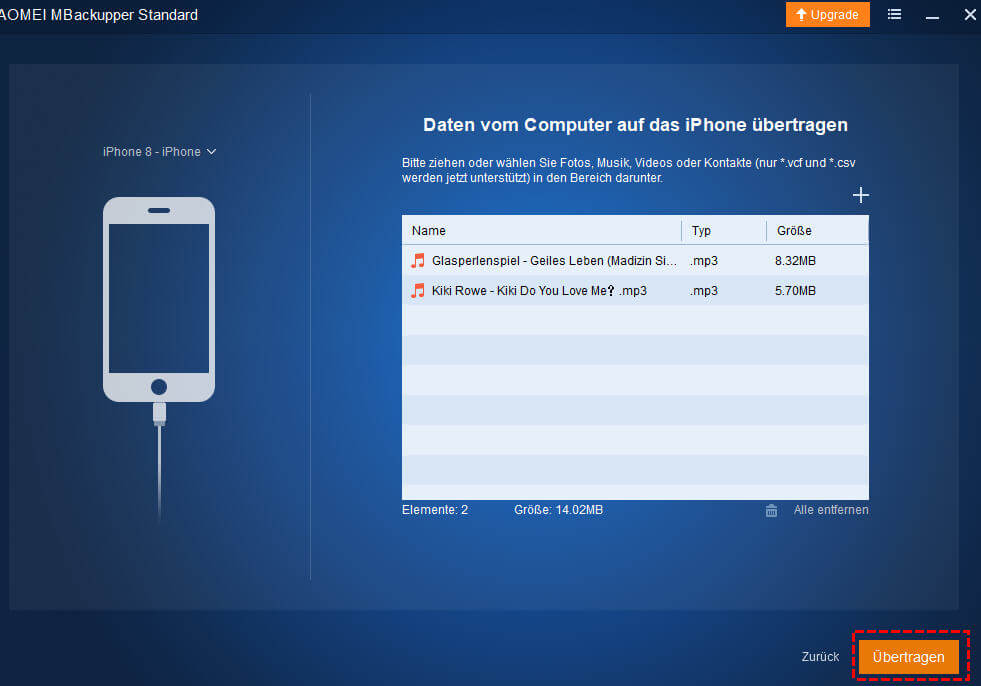Click the Übertragen transfer button
Screen dimensions: 981x686
point(908,657)
